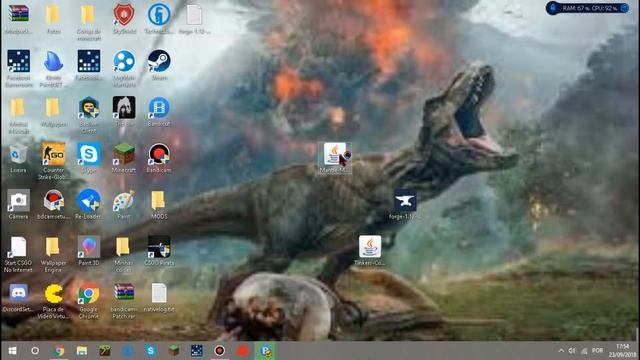Open the Wallpaper Engine folder
640x360 pixels.
(x=53, y=247)
